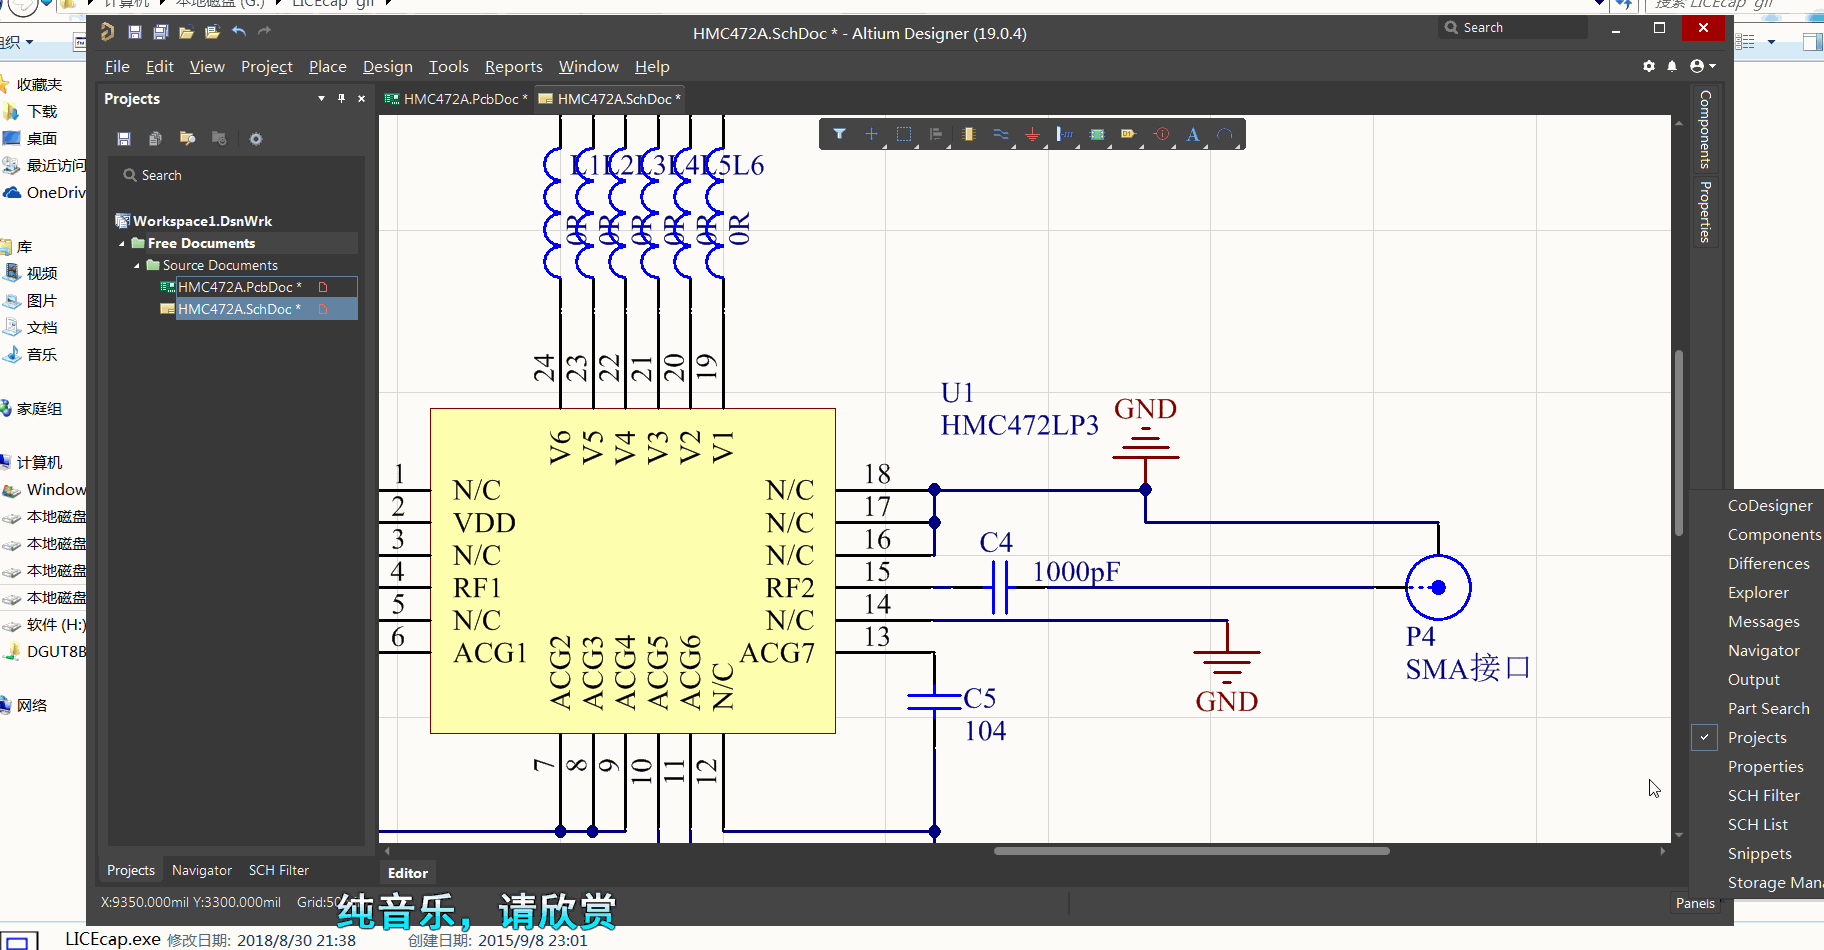Click the Save icon in the title bar
Viewport: 1824px width, 950px height.
click(134, 32)
